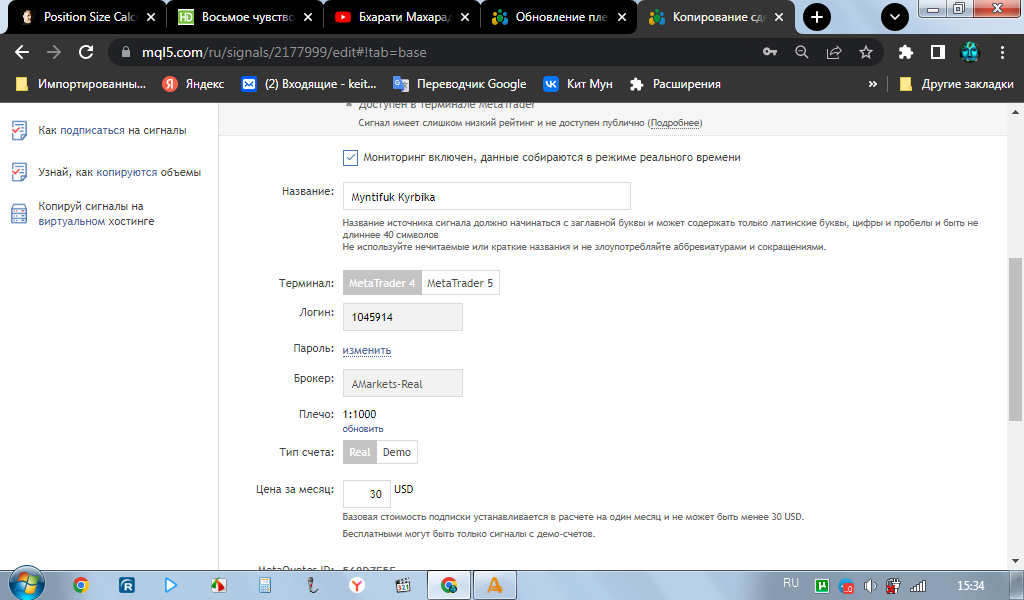This screenshot has width=1024, height=600.
Task: Click the scrollbar down arrow
Action: tap(1015, 560)
